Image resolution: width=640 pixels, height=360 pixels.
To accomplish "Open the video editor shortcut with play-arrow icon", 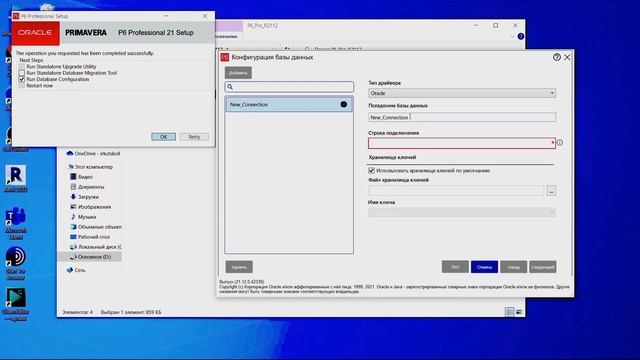I will [x=16, y=304].
